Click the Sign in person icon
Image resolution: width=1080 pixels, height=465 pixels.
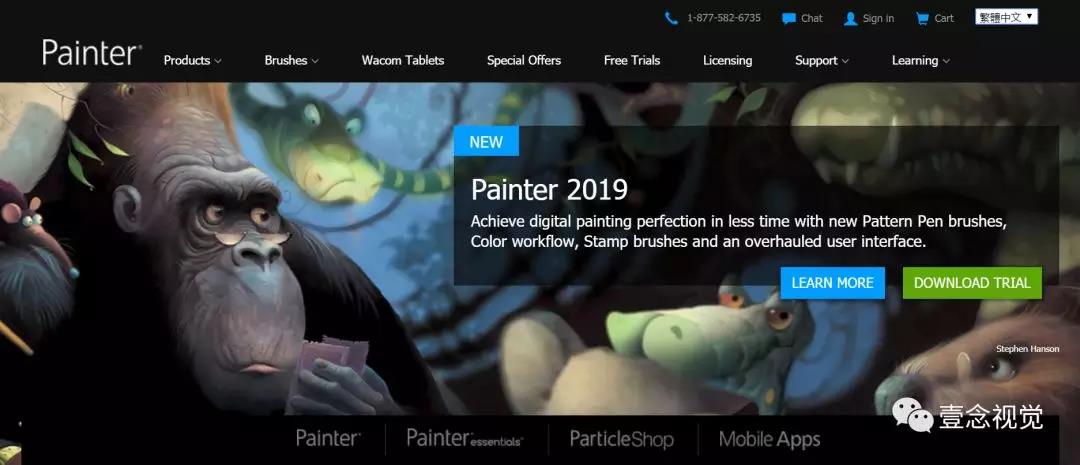tap(851, 19)
